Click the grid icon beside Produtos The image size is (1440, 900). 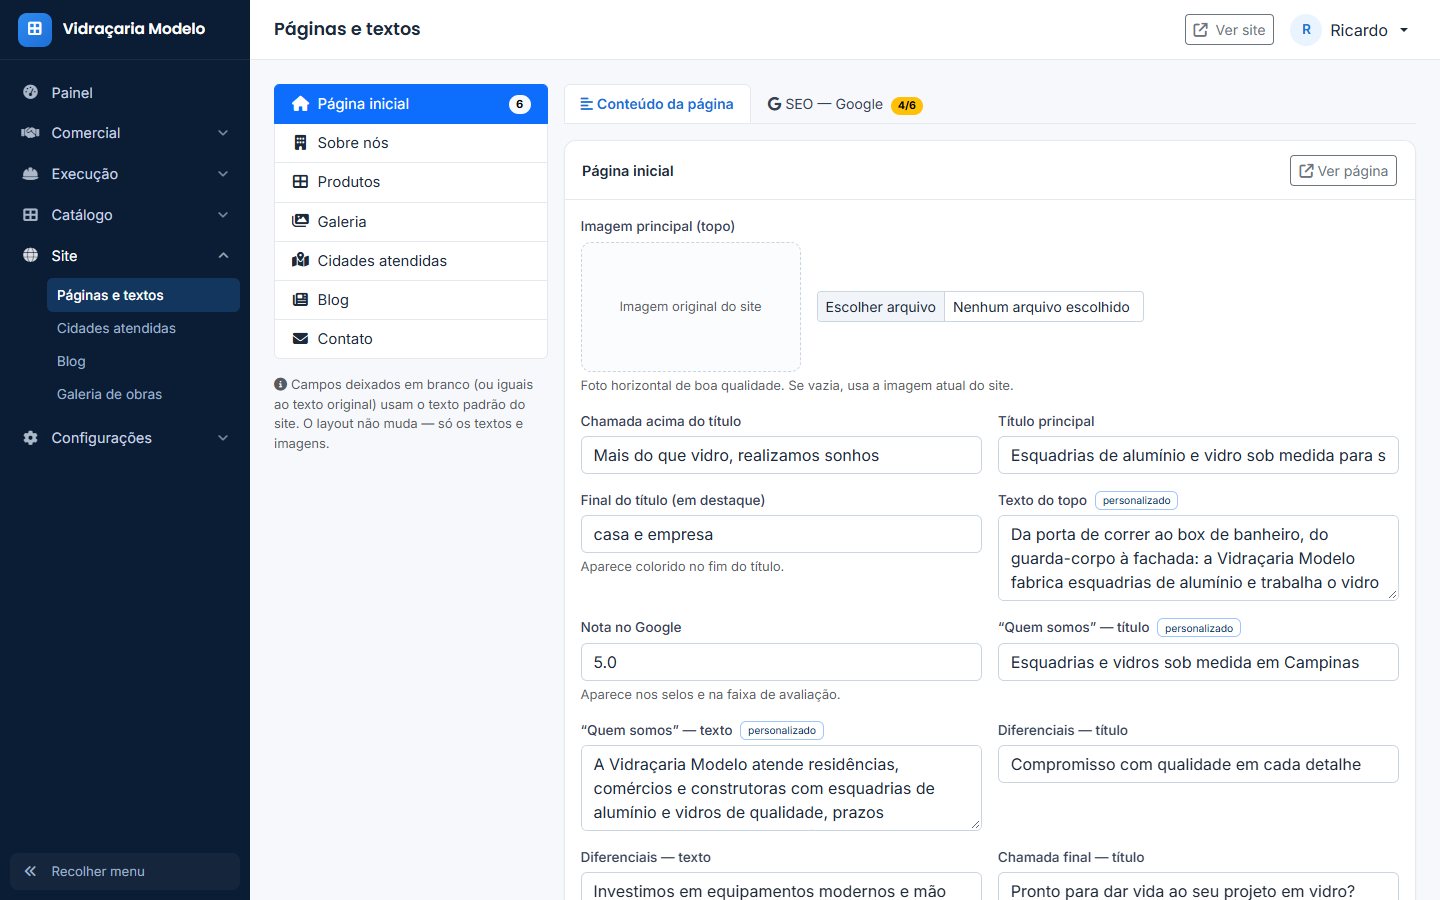300,182
